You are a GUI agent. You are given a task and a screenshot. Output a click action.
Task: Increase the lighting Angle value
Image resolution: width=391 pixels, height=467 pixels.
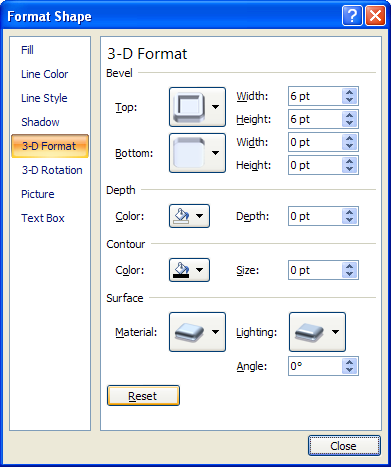click(x=349, y=362)
